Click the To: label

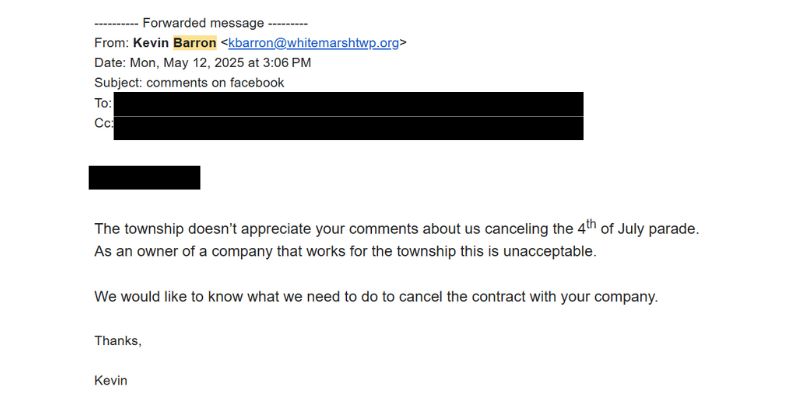(103, 104)
